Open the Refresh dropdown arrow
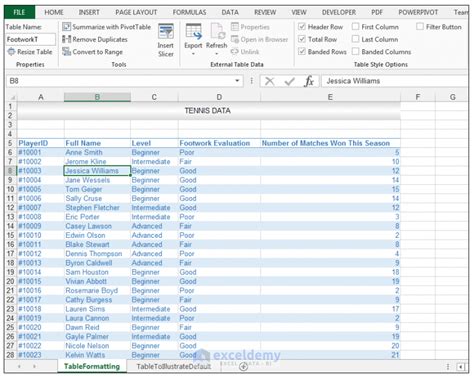 (x=217, y=53)
